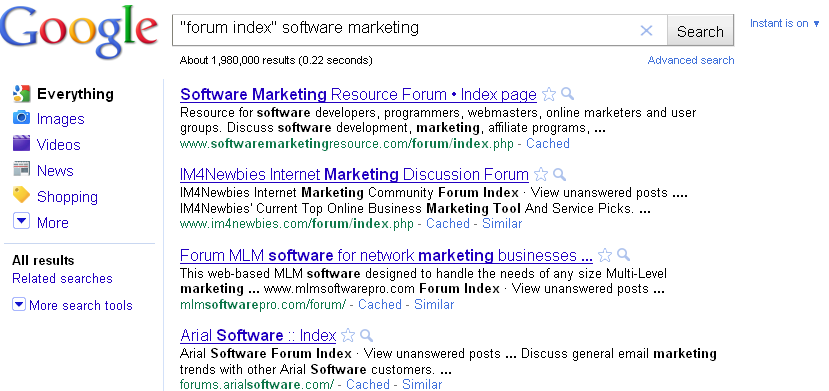Click Related searches link
The height and width of the screenshot is (391, 829).
(x=62, y=278)
